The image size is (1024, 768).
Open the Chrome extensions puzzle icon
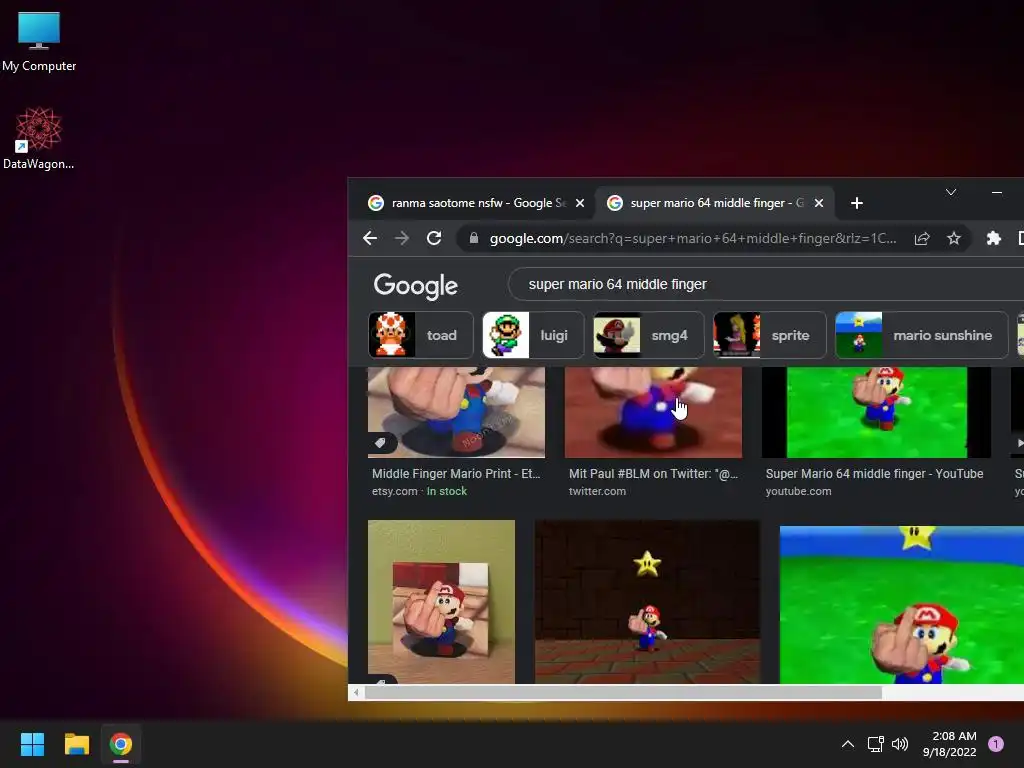(993, 238)
